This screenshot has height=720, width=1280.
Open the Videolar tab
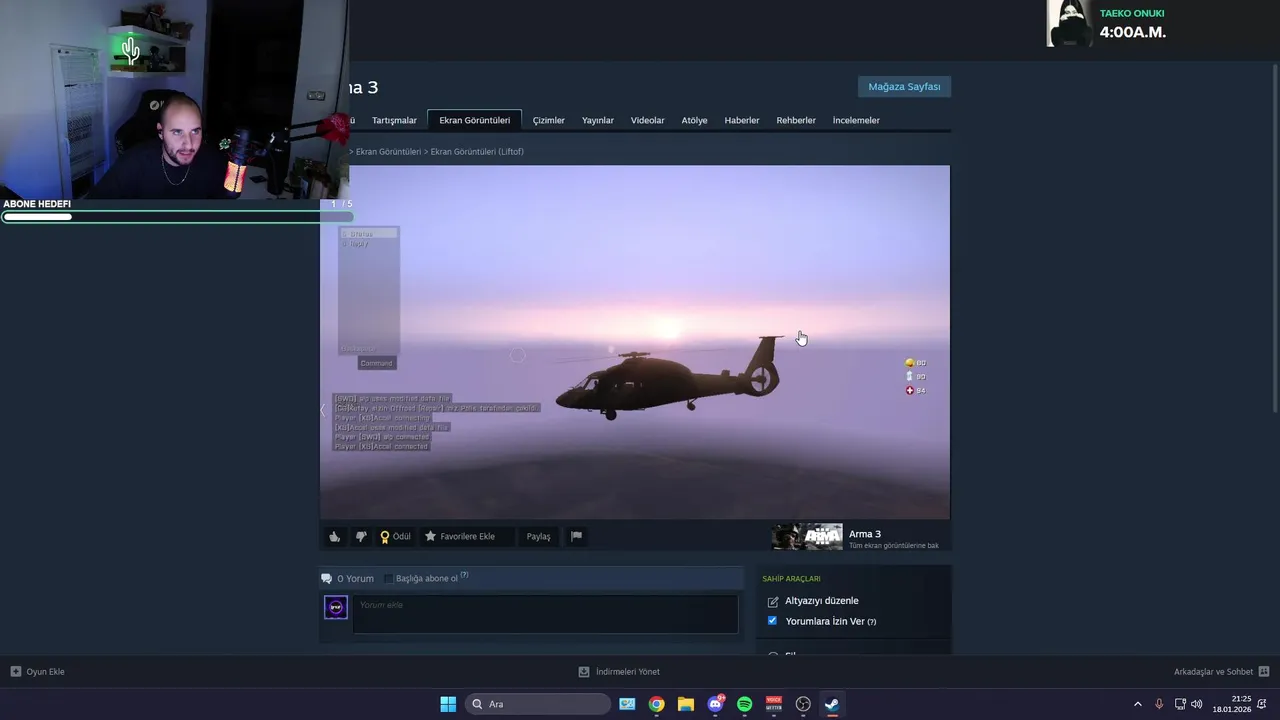point(647,120)
